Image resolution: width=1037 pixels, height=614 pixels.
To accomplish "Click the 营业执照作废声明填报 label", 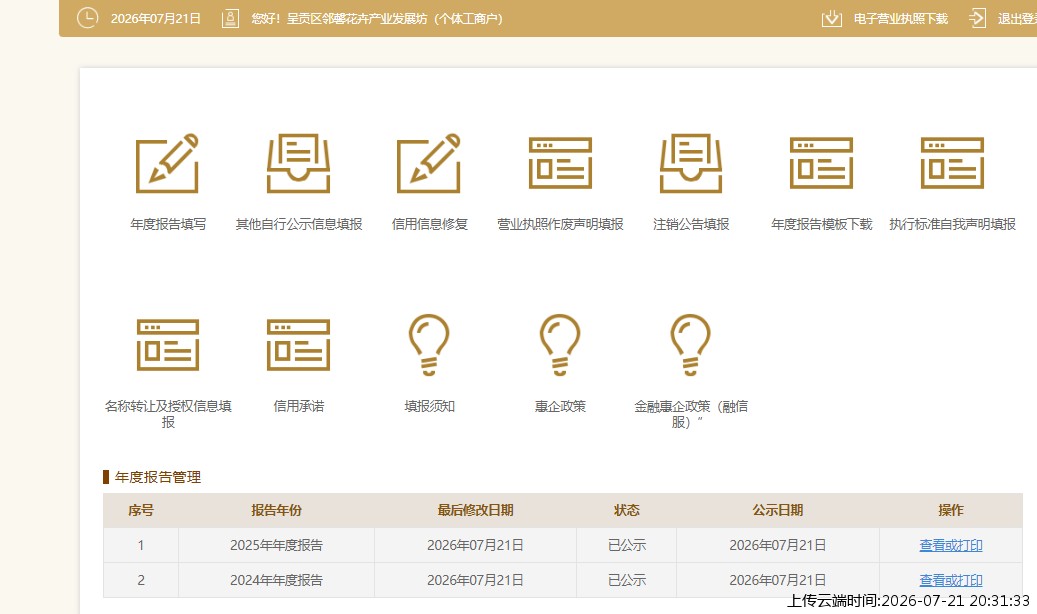I will (x=560, y=224).
